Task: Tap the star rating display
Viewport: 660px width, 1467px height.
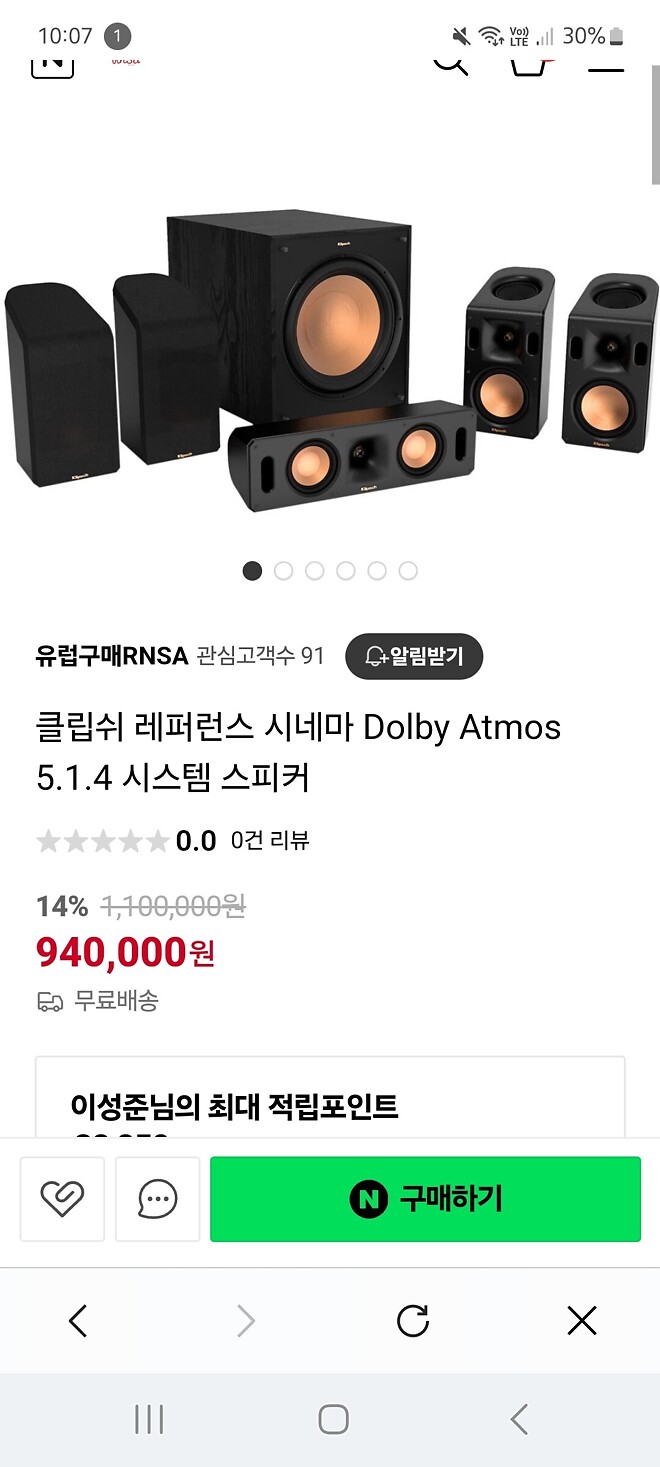Action: click(x=103, y=841)
